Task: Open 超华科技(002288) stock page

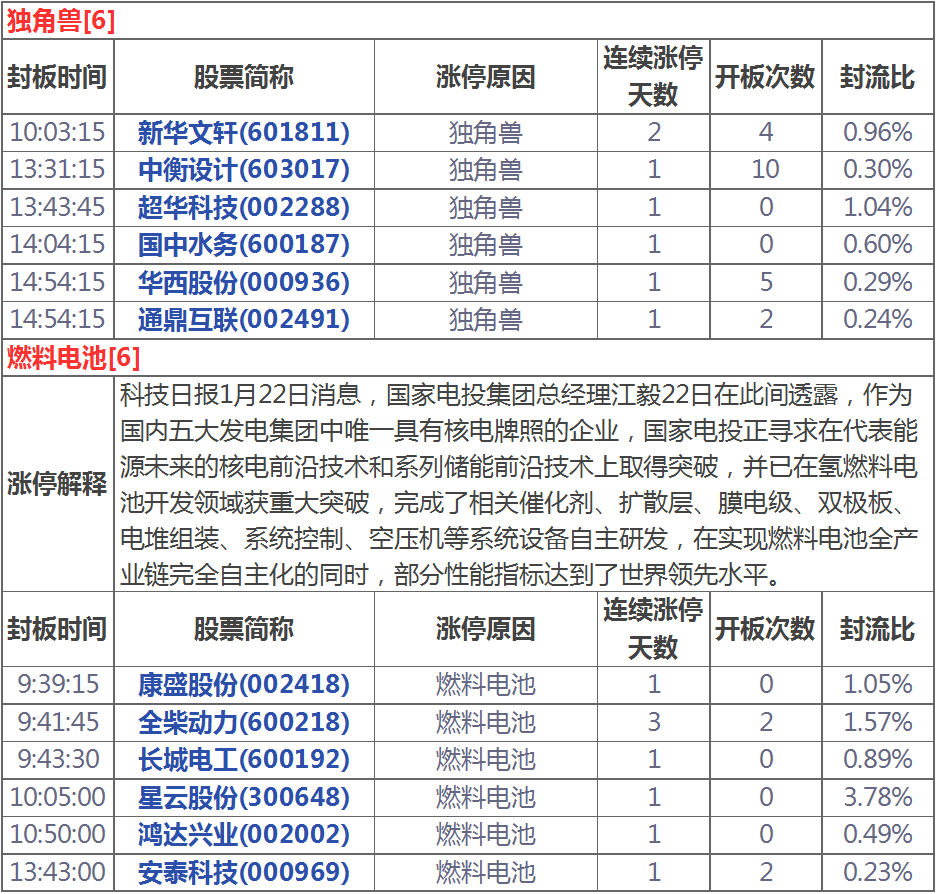Action: coord(244,208)
